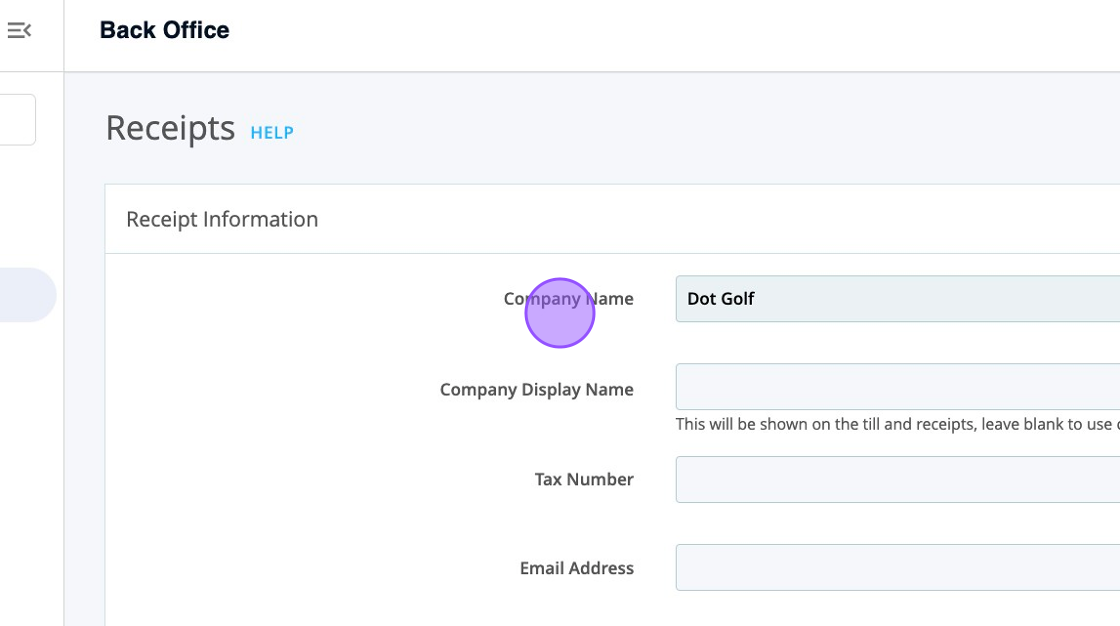Click the Dot Golf text in Company Name
Viewport: 1120px width, 626px height.
point(721,299)
